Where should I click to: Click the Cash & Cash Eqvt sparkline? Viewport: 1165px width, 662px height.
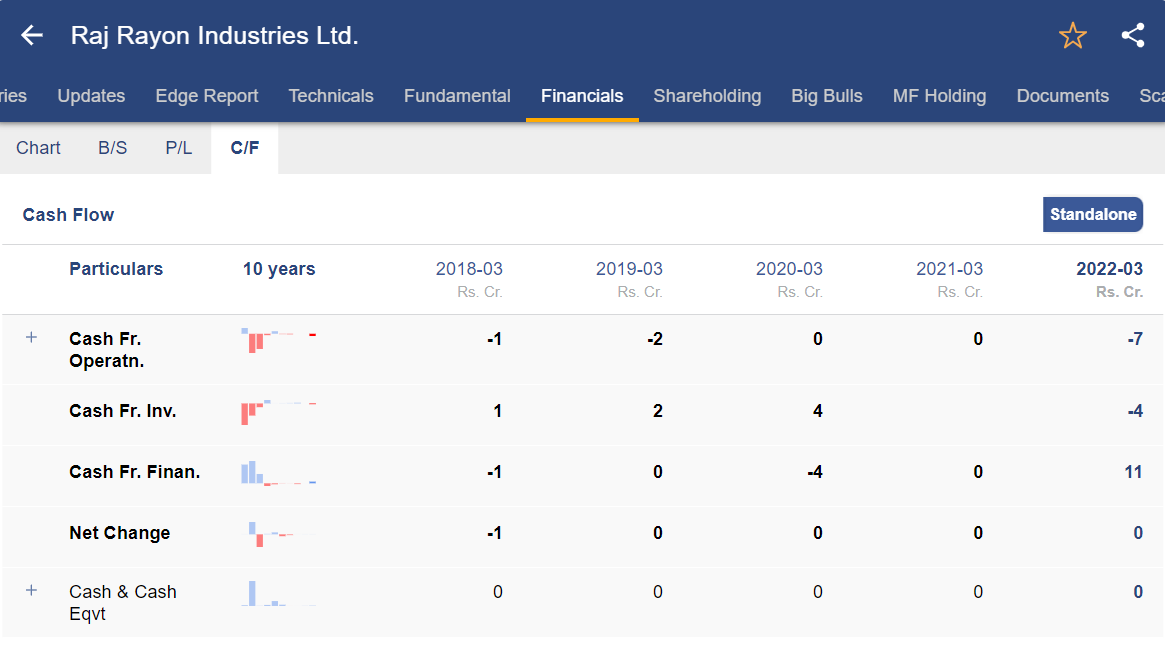(279, 594)
